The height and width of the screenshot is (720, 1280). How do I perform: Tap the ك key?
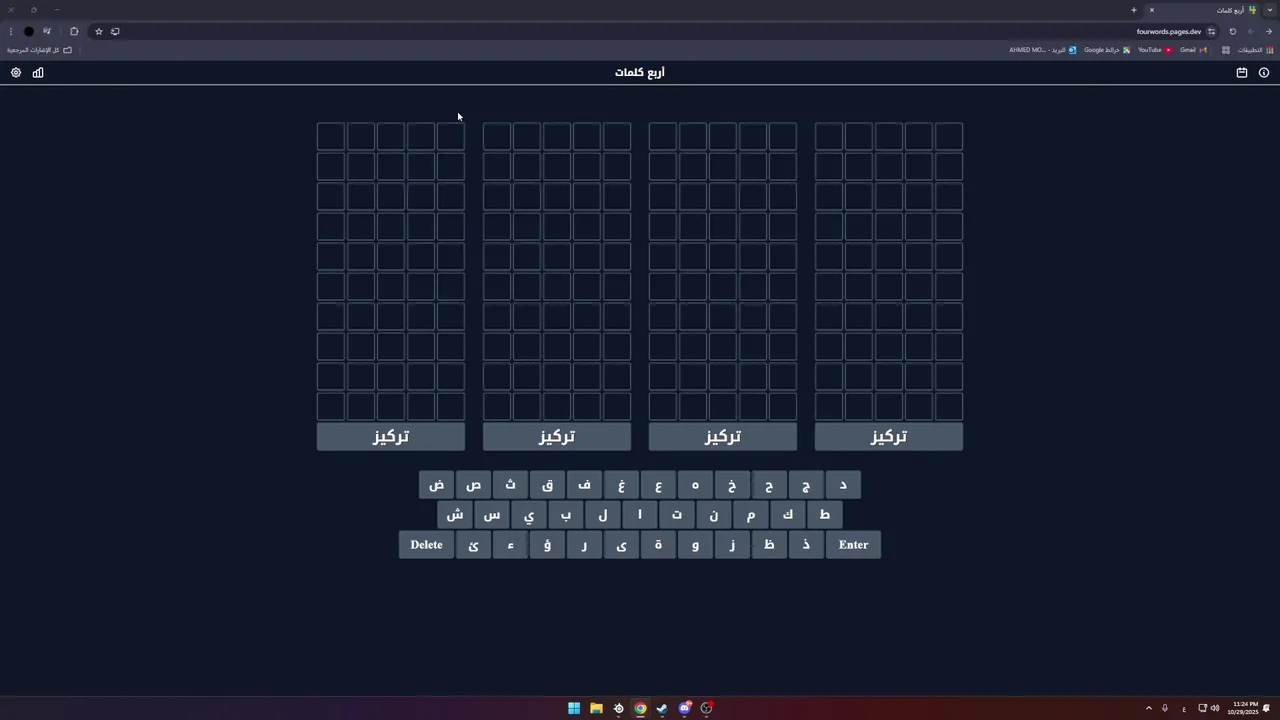(x=788, y=515)
